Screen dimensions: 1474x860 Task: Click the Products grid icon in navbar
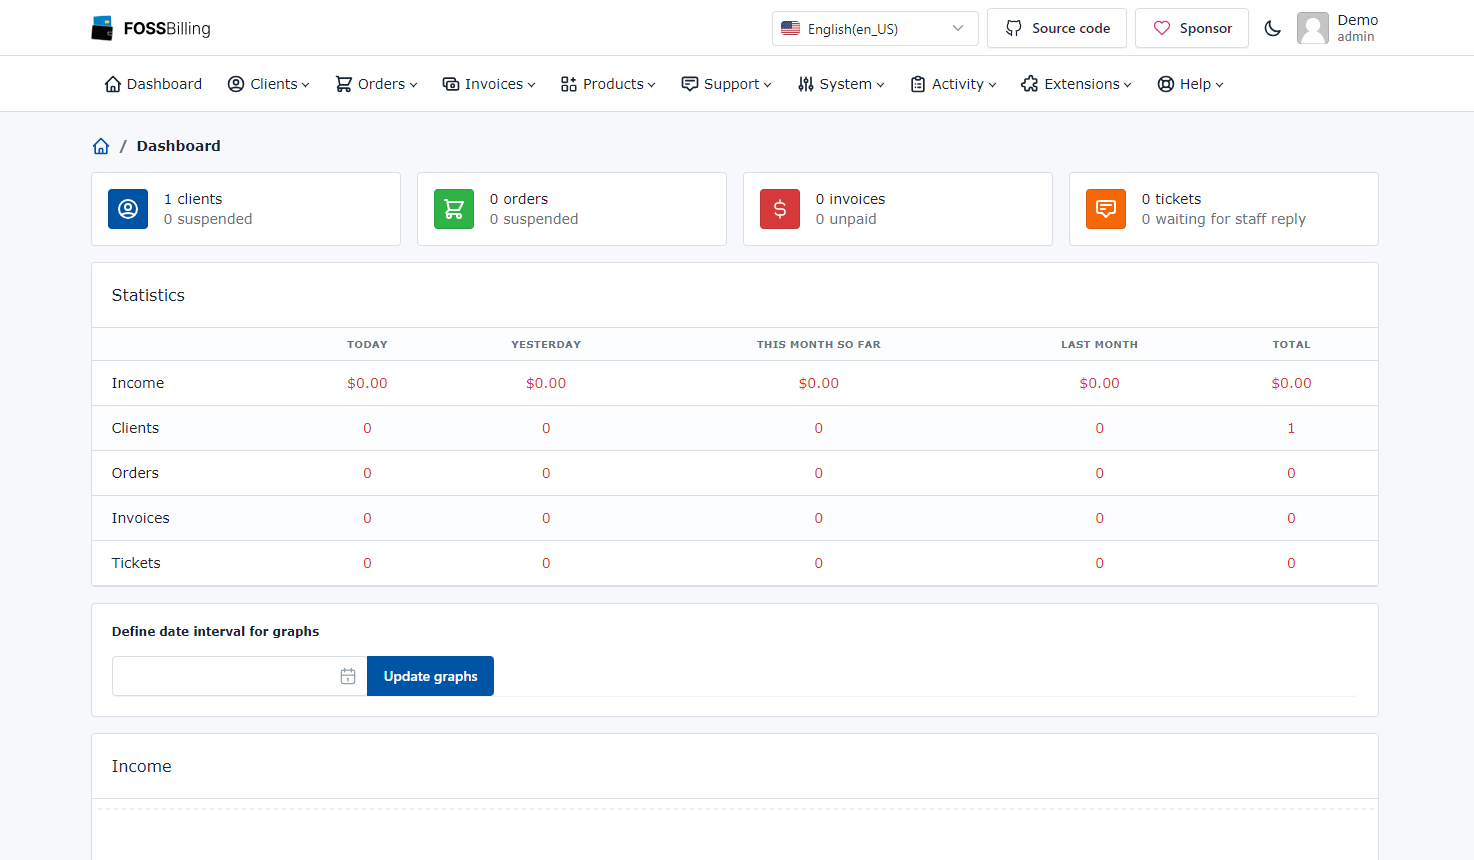[569, 84]
